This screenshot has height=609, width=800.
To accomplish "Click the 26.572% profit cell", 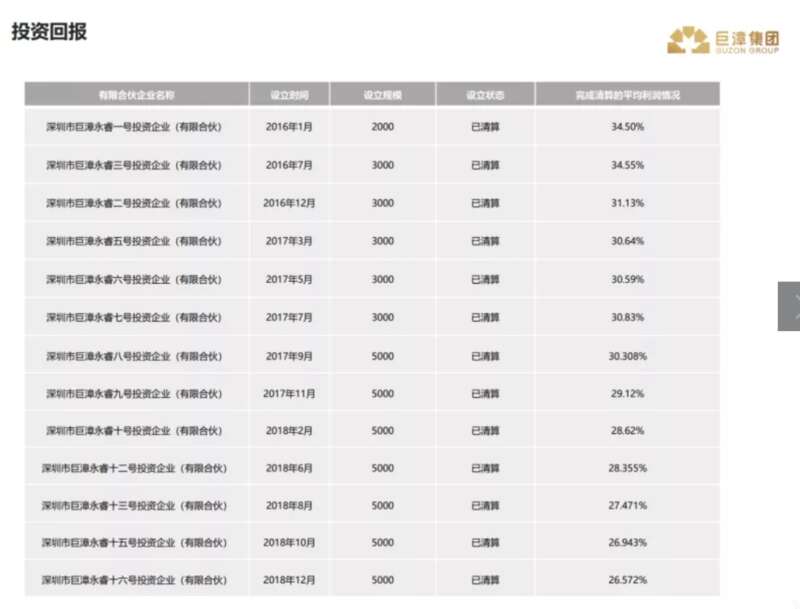I will [628, 580].
